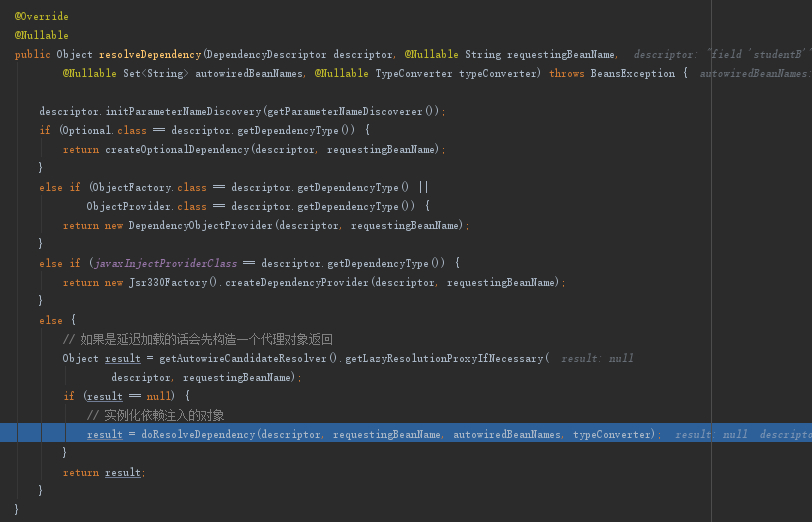Screen dimensions: 812x522
Task: Click the @Nullable annotation above the public keyword
Action: pos(41,35)
